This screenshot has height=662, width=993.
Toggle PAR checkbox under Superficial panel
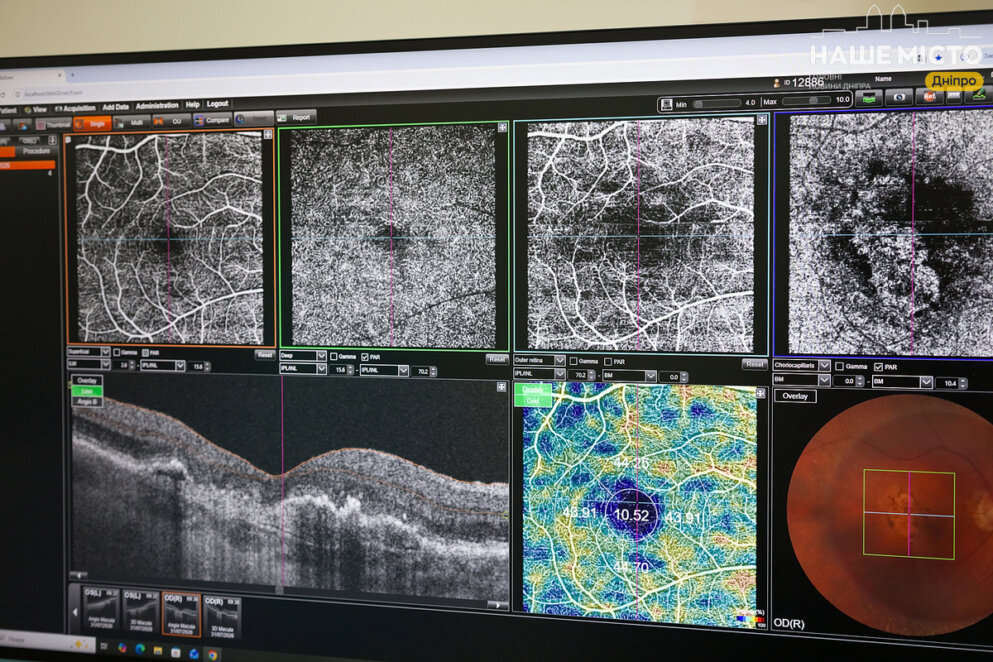tap(146, 353)
